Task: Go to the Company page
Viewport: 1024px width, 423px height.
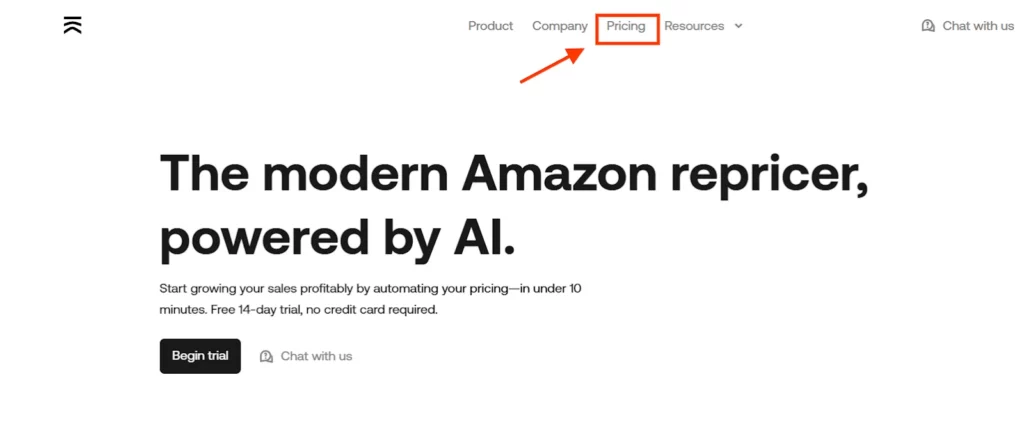Action: pyautogui.click(x=559, y=26)
